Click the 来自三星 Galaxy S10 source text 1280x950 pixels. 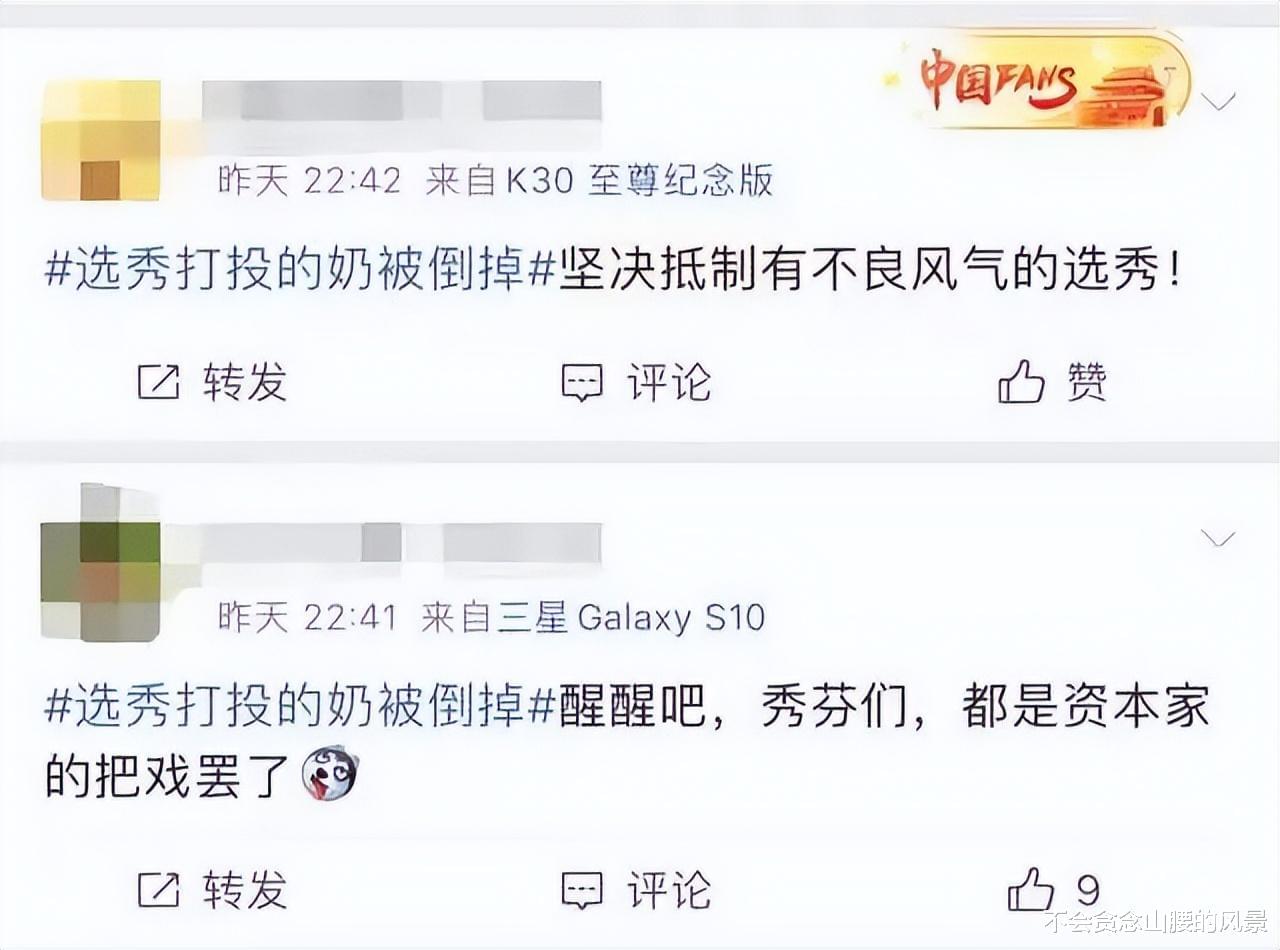(593, 617)
